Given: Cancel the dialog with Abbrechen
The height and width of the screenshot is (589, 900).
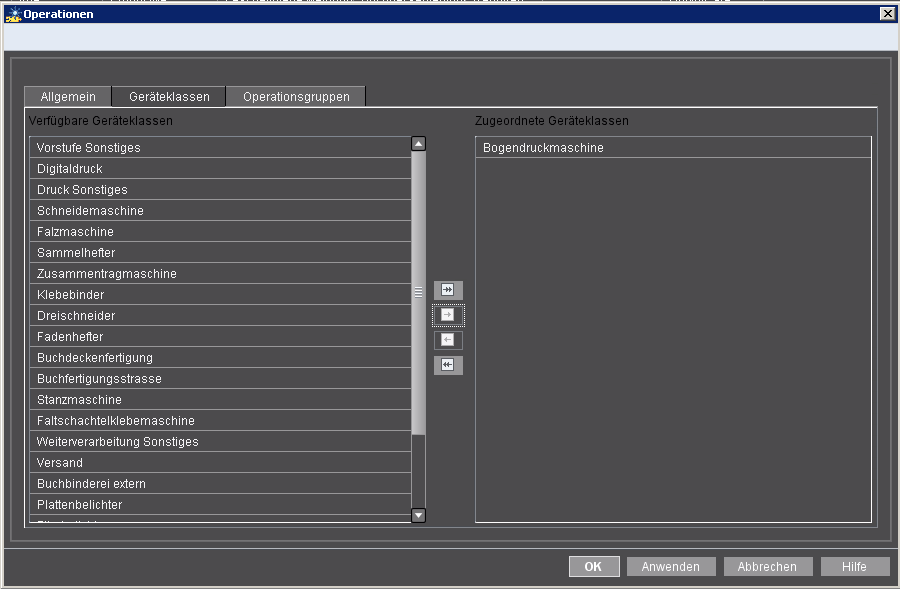Looking at the screenshot, I should coord(767,566).
